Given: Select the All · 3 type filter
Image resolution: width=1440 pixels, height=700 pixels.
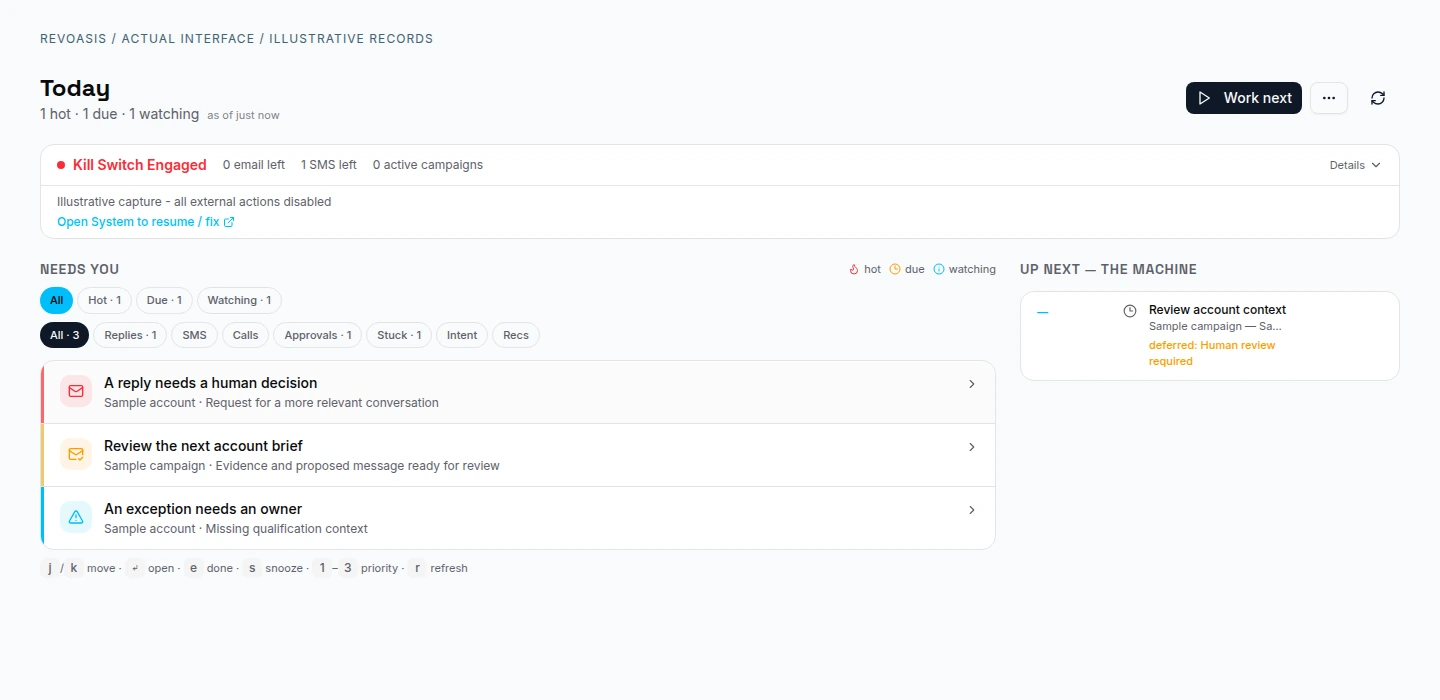Looking at the screenshot, I should point(65,335).
